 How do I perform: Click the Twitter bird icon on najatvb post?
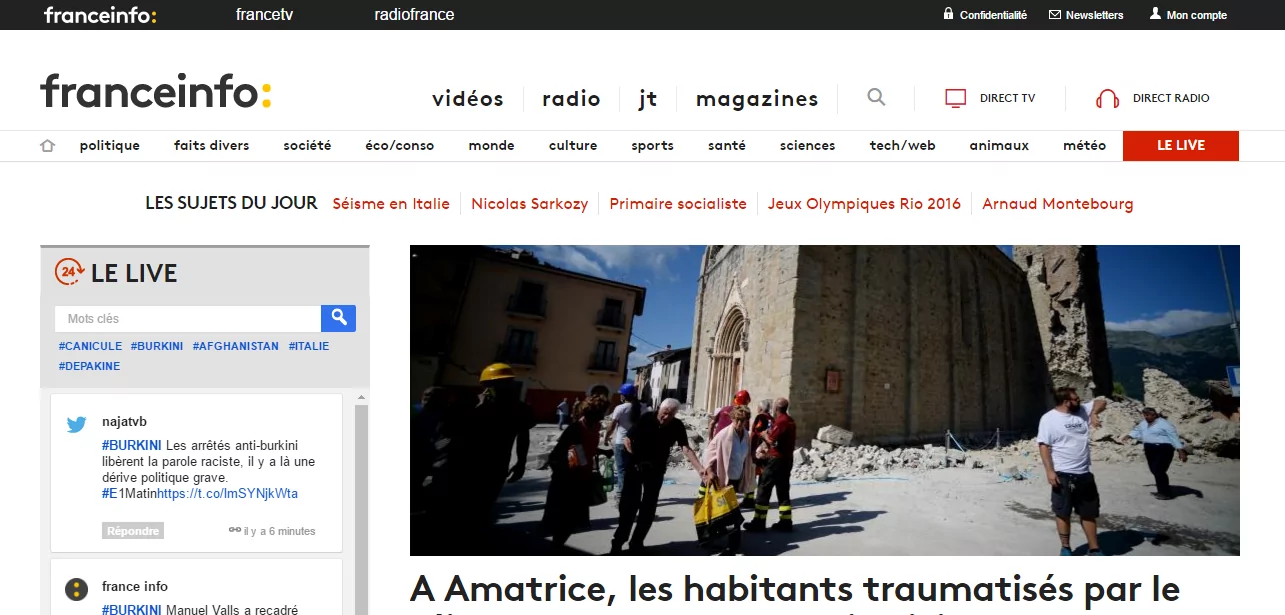77,424
